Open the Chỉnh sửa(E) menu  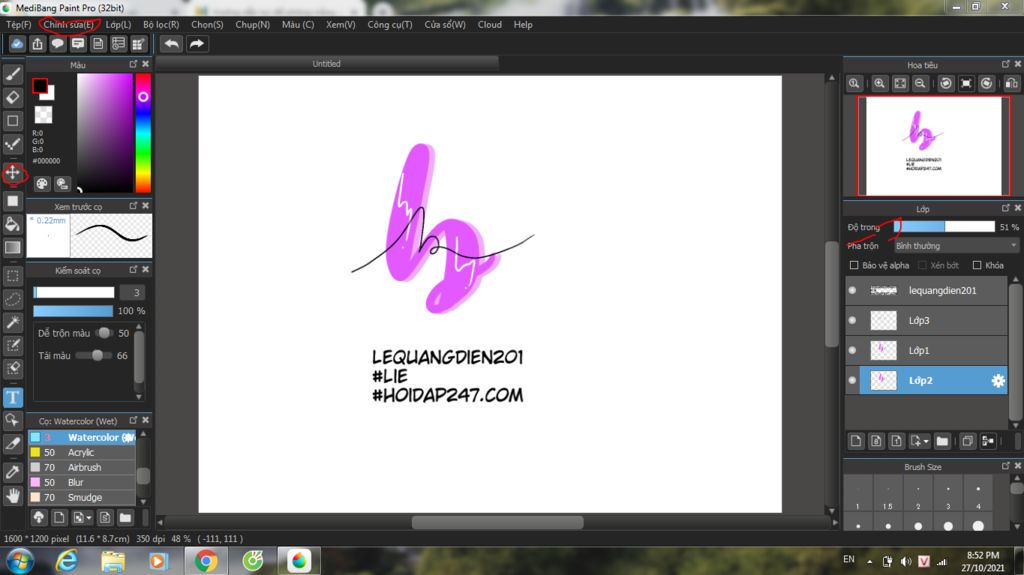coord(69,24)
